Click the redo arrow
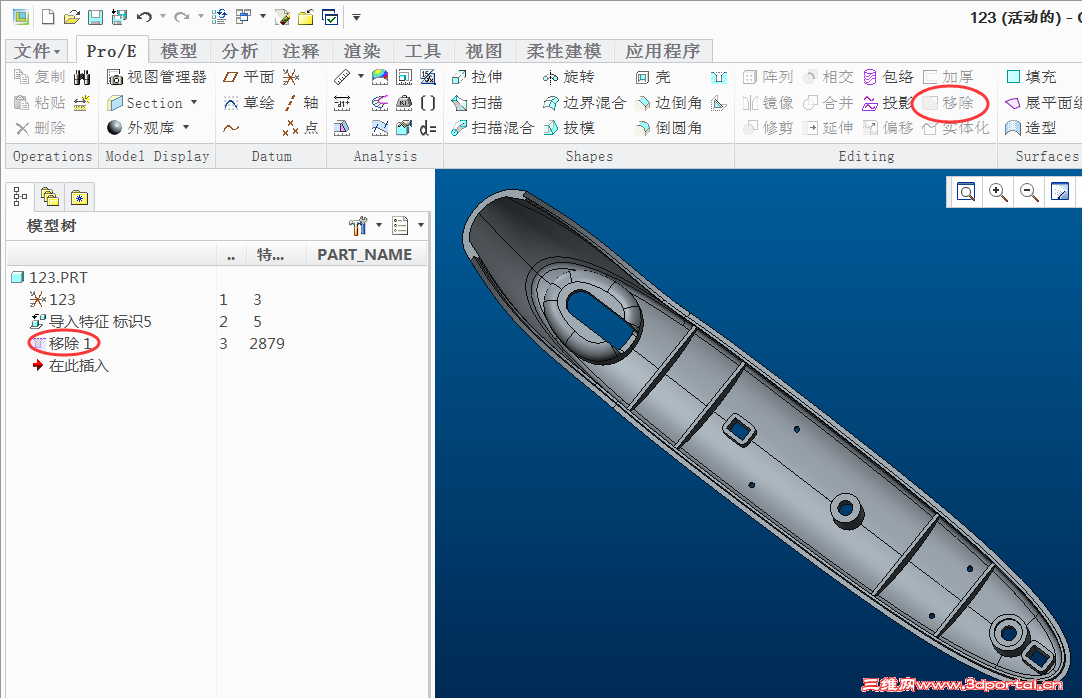1082x698 pixels. tap(181, 17)
